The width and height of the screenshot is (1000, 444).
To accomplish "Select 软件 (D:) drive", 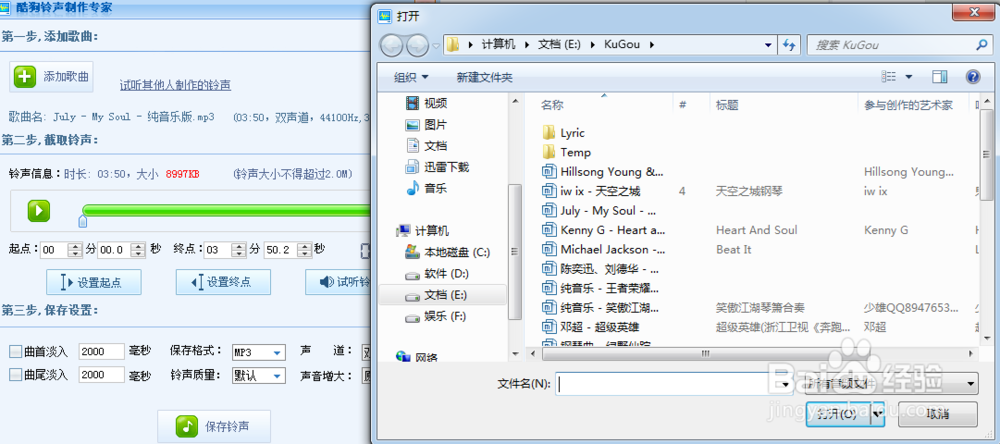I will pos(438,273).
